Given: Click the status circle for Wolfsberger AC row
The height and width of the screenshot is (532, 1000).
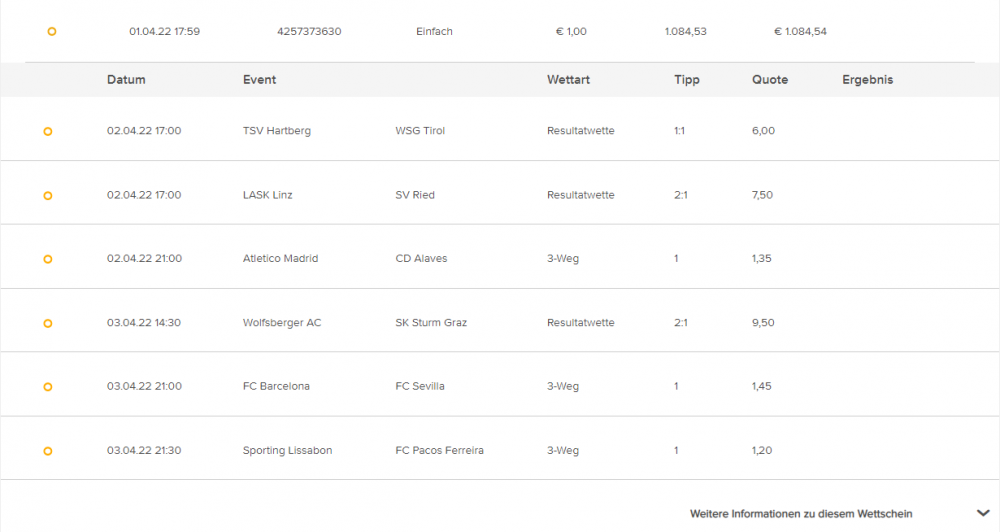Looking at the screenshot, I should (x=48, y=323).
